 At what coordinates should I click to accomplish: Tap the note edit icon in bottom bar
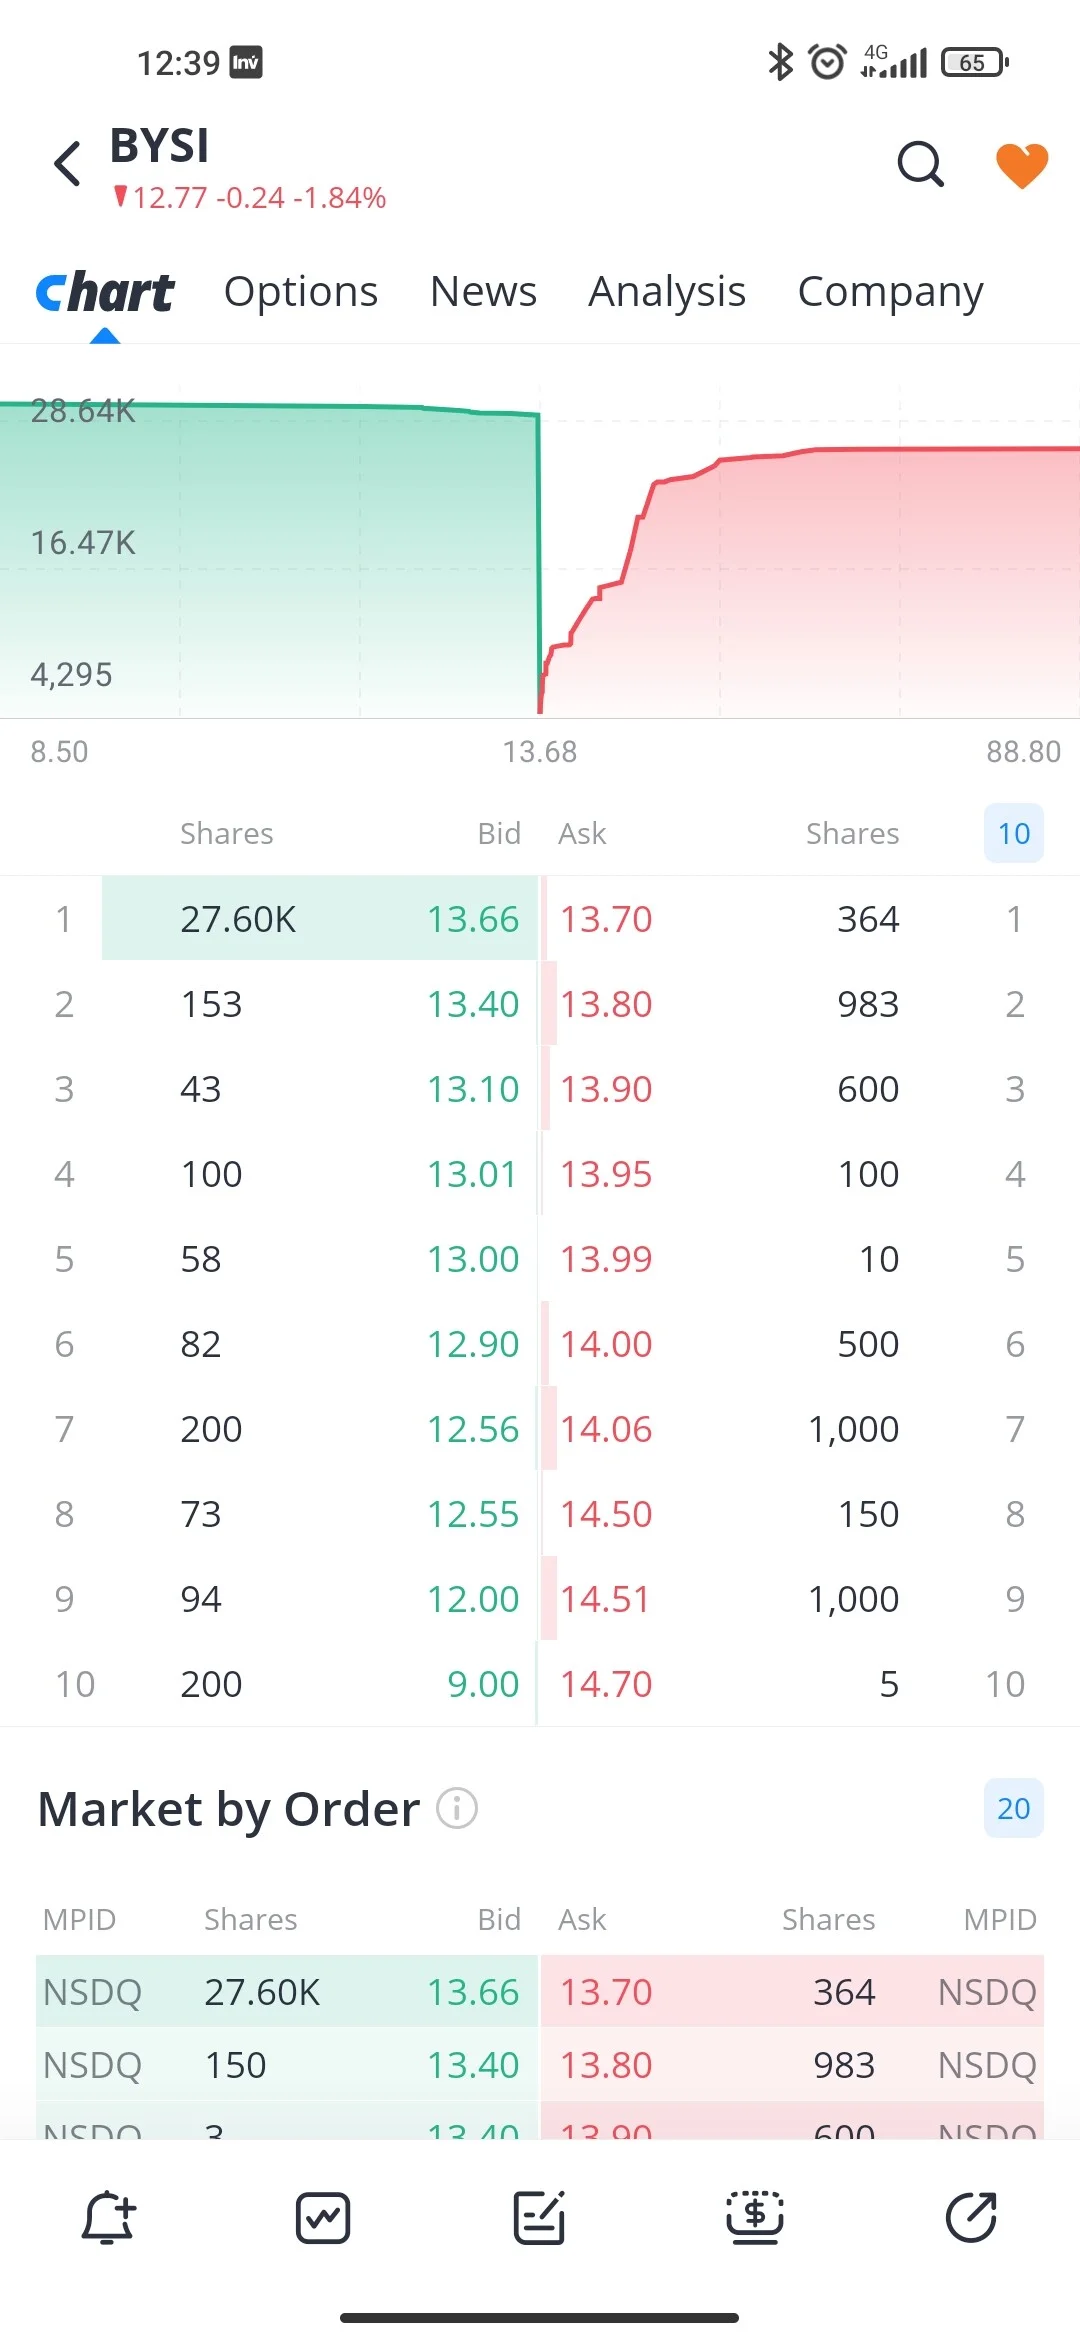tap(539, 2217)
